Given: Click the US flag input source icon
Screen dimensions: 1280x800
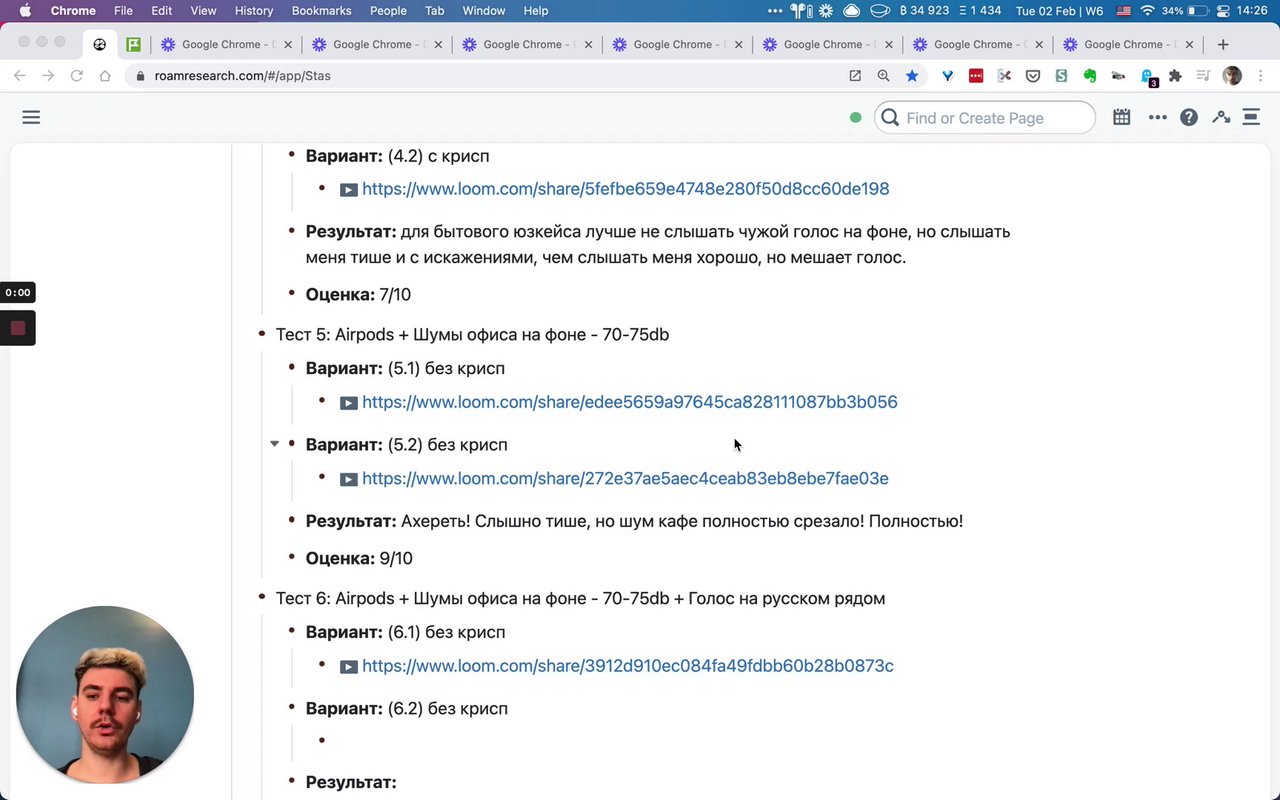Looking at the screenshot, I should click(1123, 11).
